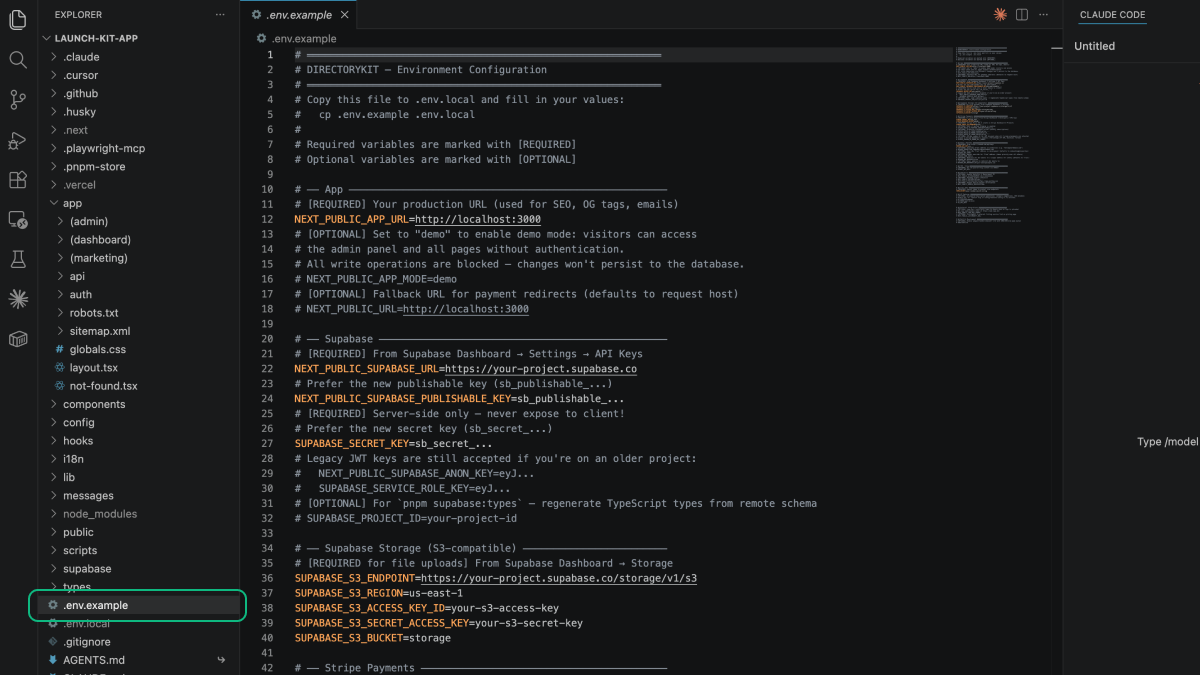The width and height of the screenshot is (1200, 675).
Task: Collapse the app folder
Action: [x=54, y=203]
